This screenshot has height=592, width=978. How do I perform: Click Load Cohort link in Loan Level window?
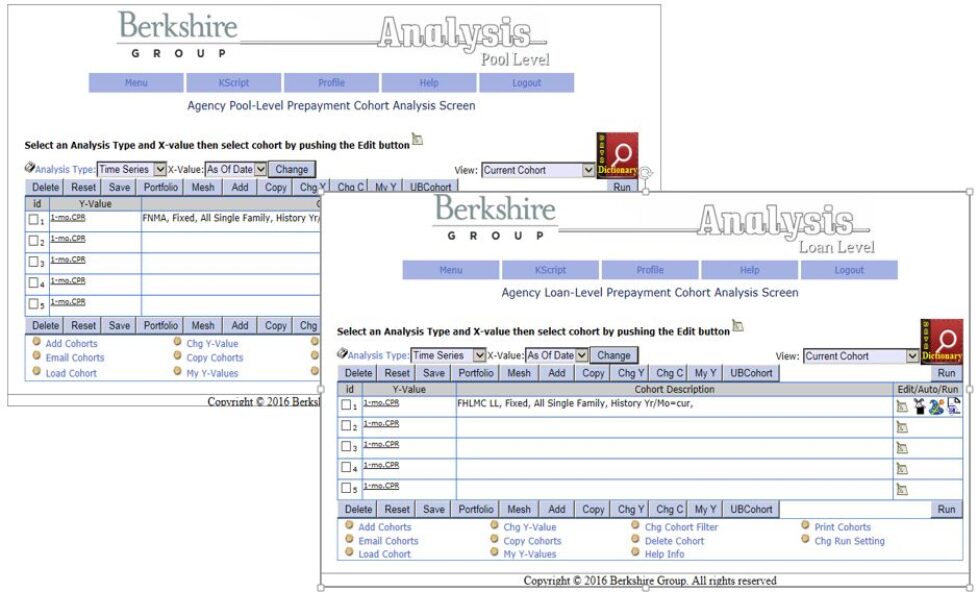pos(384,554)
